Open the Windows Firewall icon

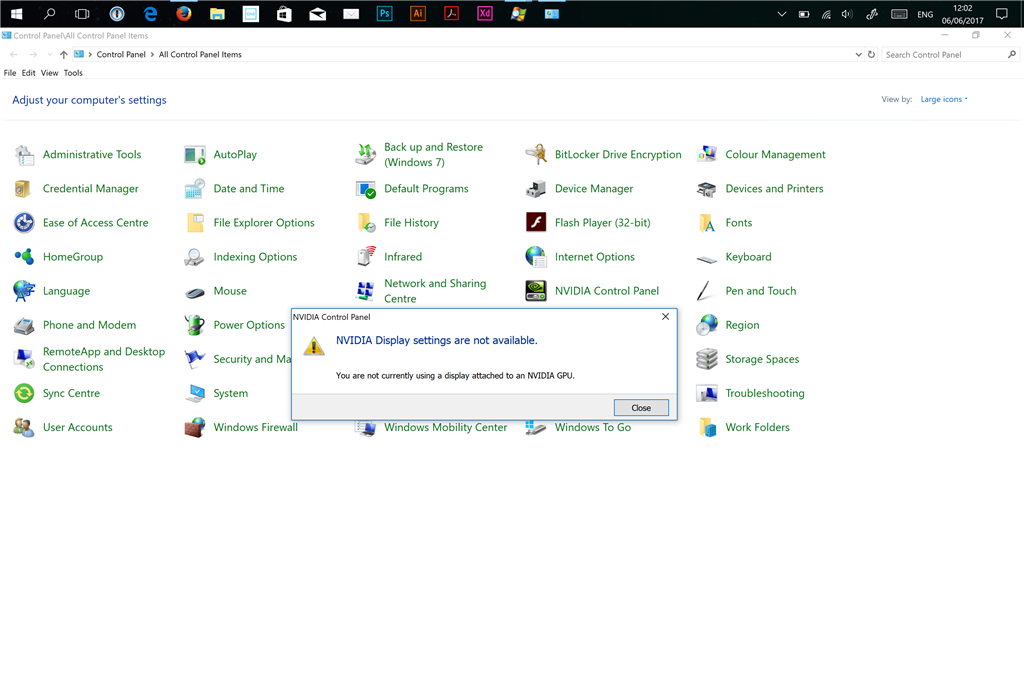[x=195, y=427]
